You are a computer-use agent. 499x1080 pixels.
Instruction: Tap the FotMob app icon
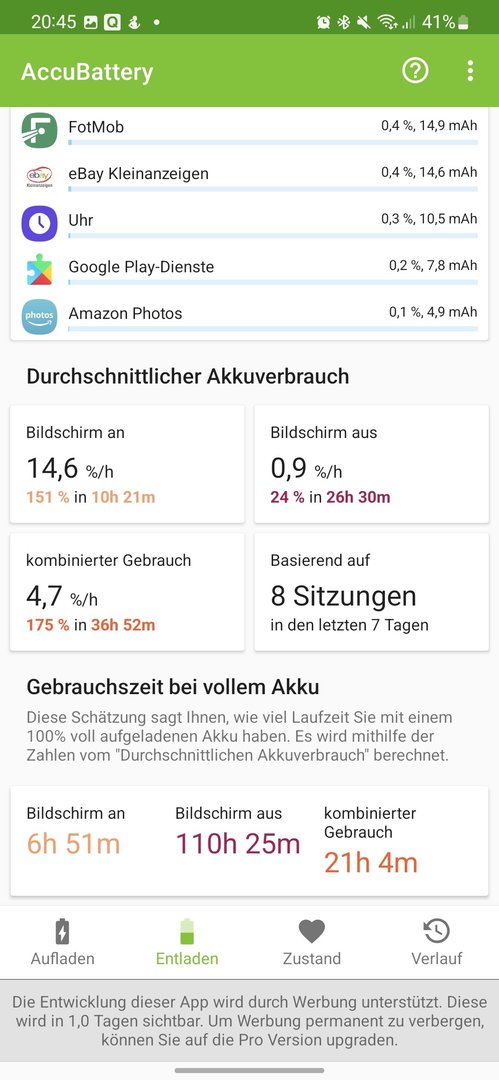coord(39,130)
